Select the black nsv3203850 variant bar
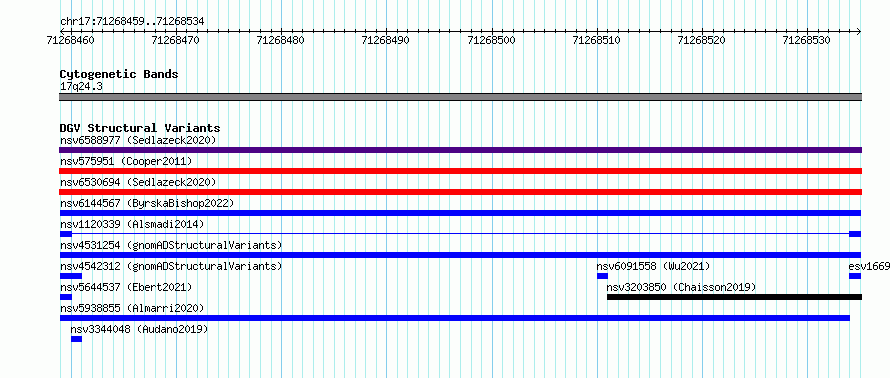The image size is (890, 378). pyautogui.click(x=734, y=297)
